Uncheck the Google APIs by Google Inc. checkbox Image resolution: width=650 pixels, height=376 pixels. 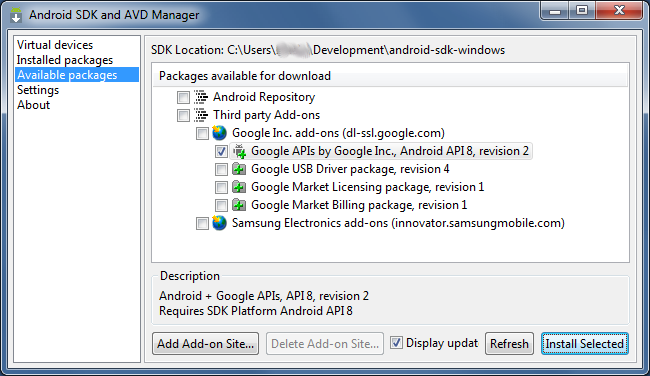click(221, 151)
